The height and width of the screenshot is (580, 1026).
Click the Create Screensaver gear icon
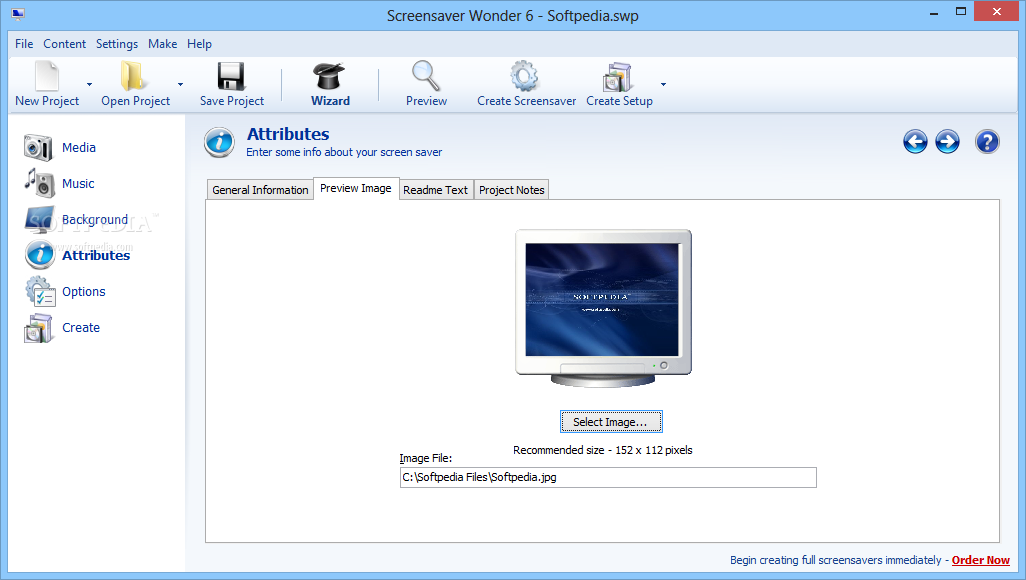(525, 76)
